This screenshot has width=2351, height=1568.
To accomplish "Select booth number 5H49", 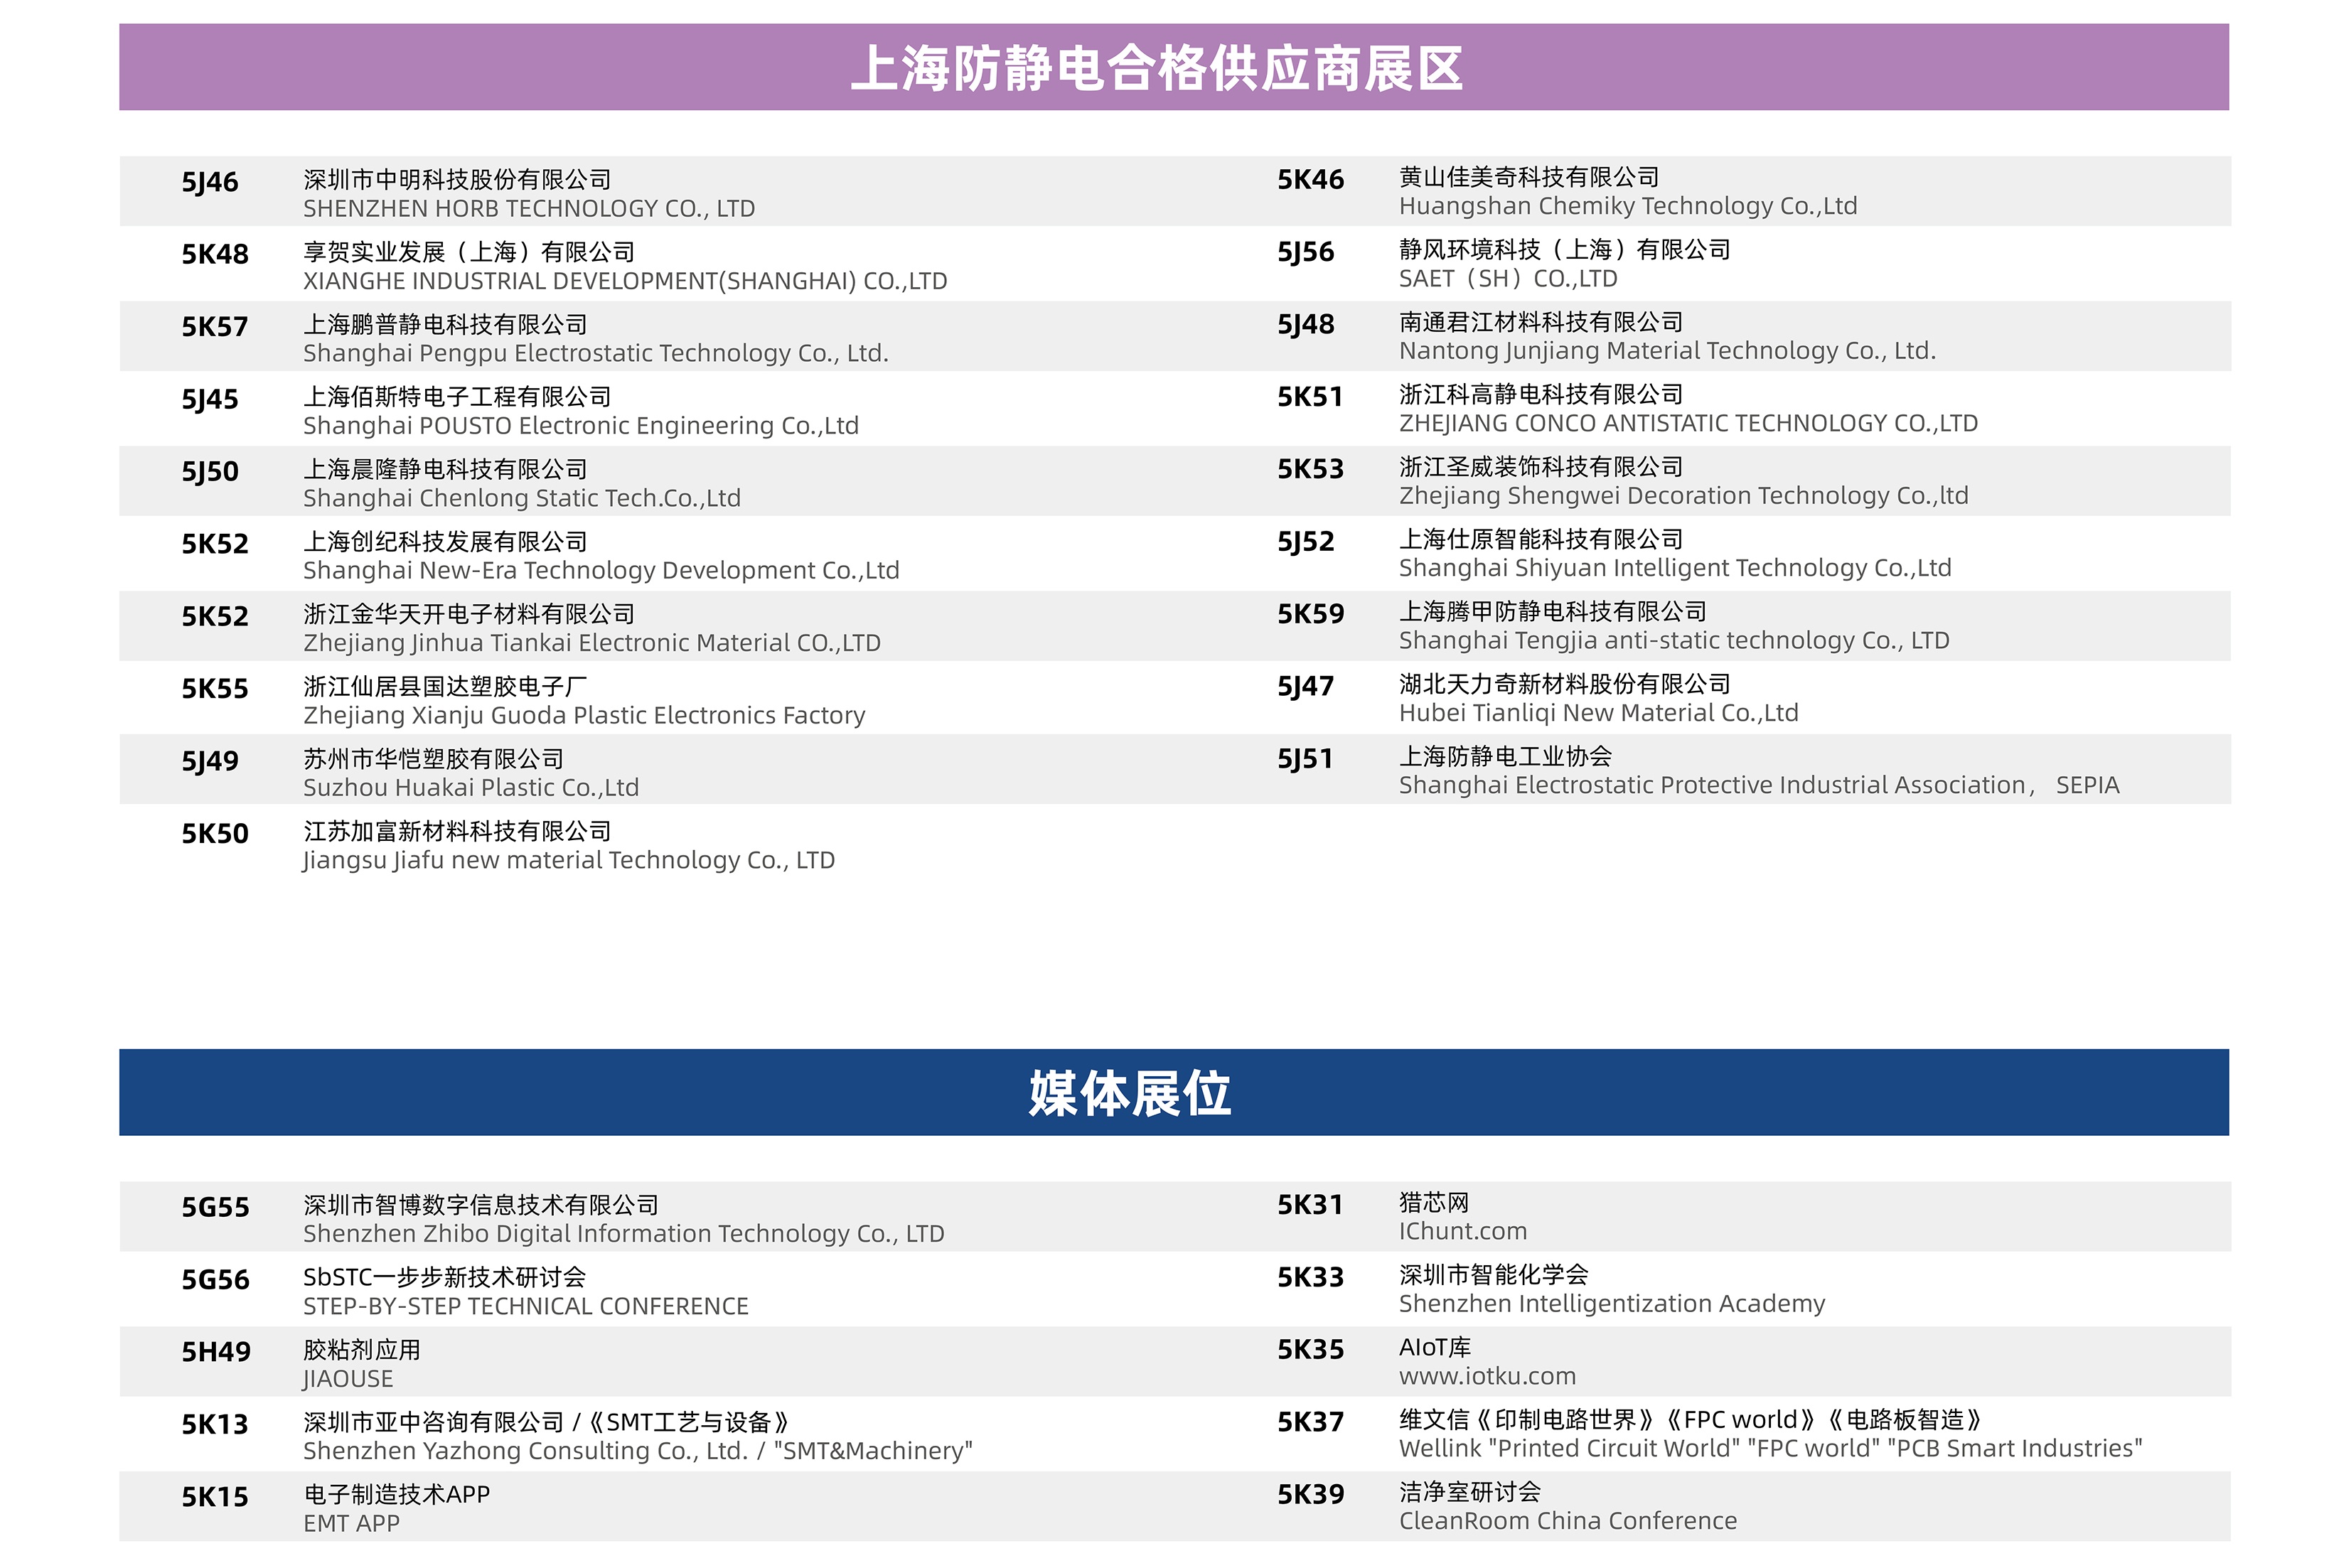I will (216, 1353).
